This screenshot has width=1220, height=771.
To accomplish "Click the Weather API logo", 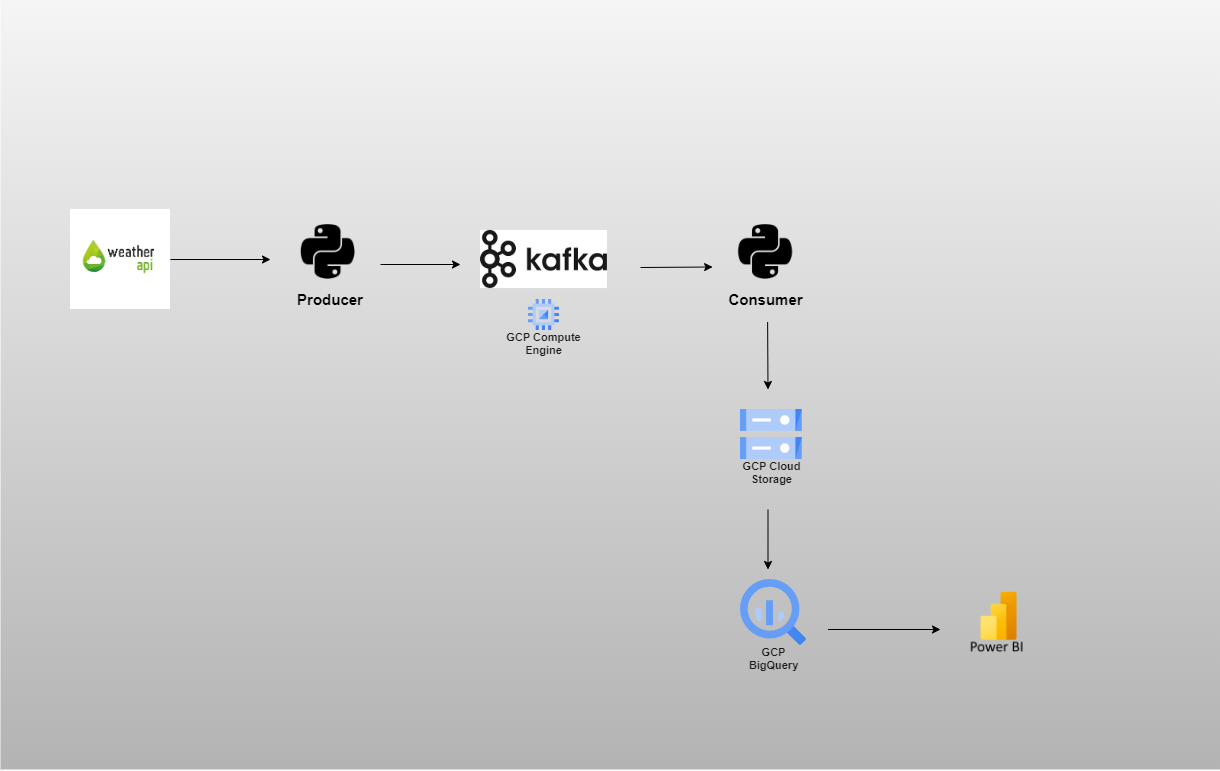I will pyautogui.click(x=120, y=259).
